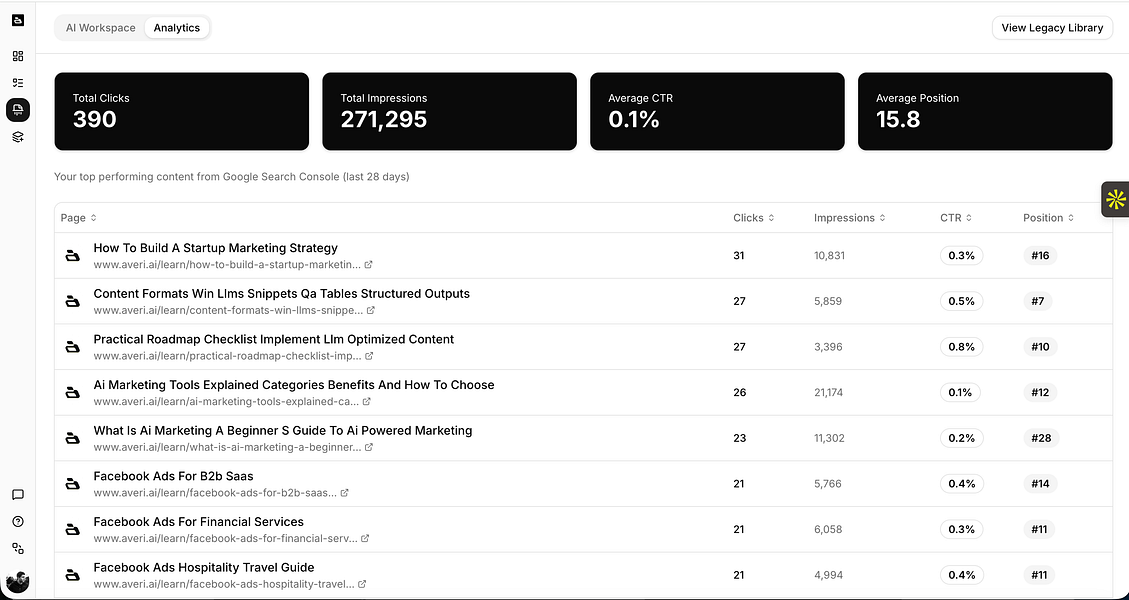
Task: Open external link for Startup Marketing Strategy page
Action: [369, 265]
